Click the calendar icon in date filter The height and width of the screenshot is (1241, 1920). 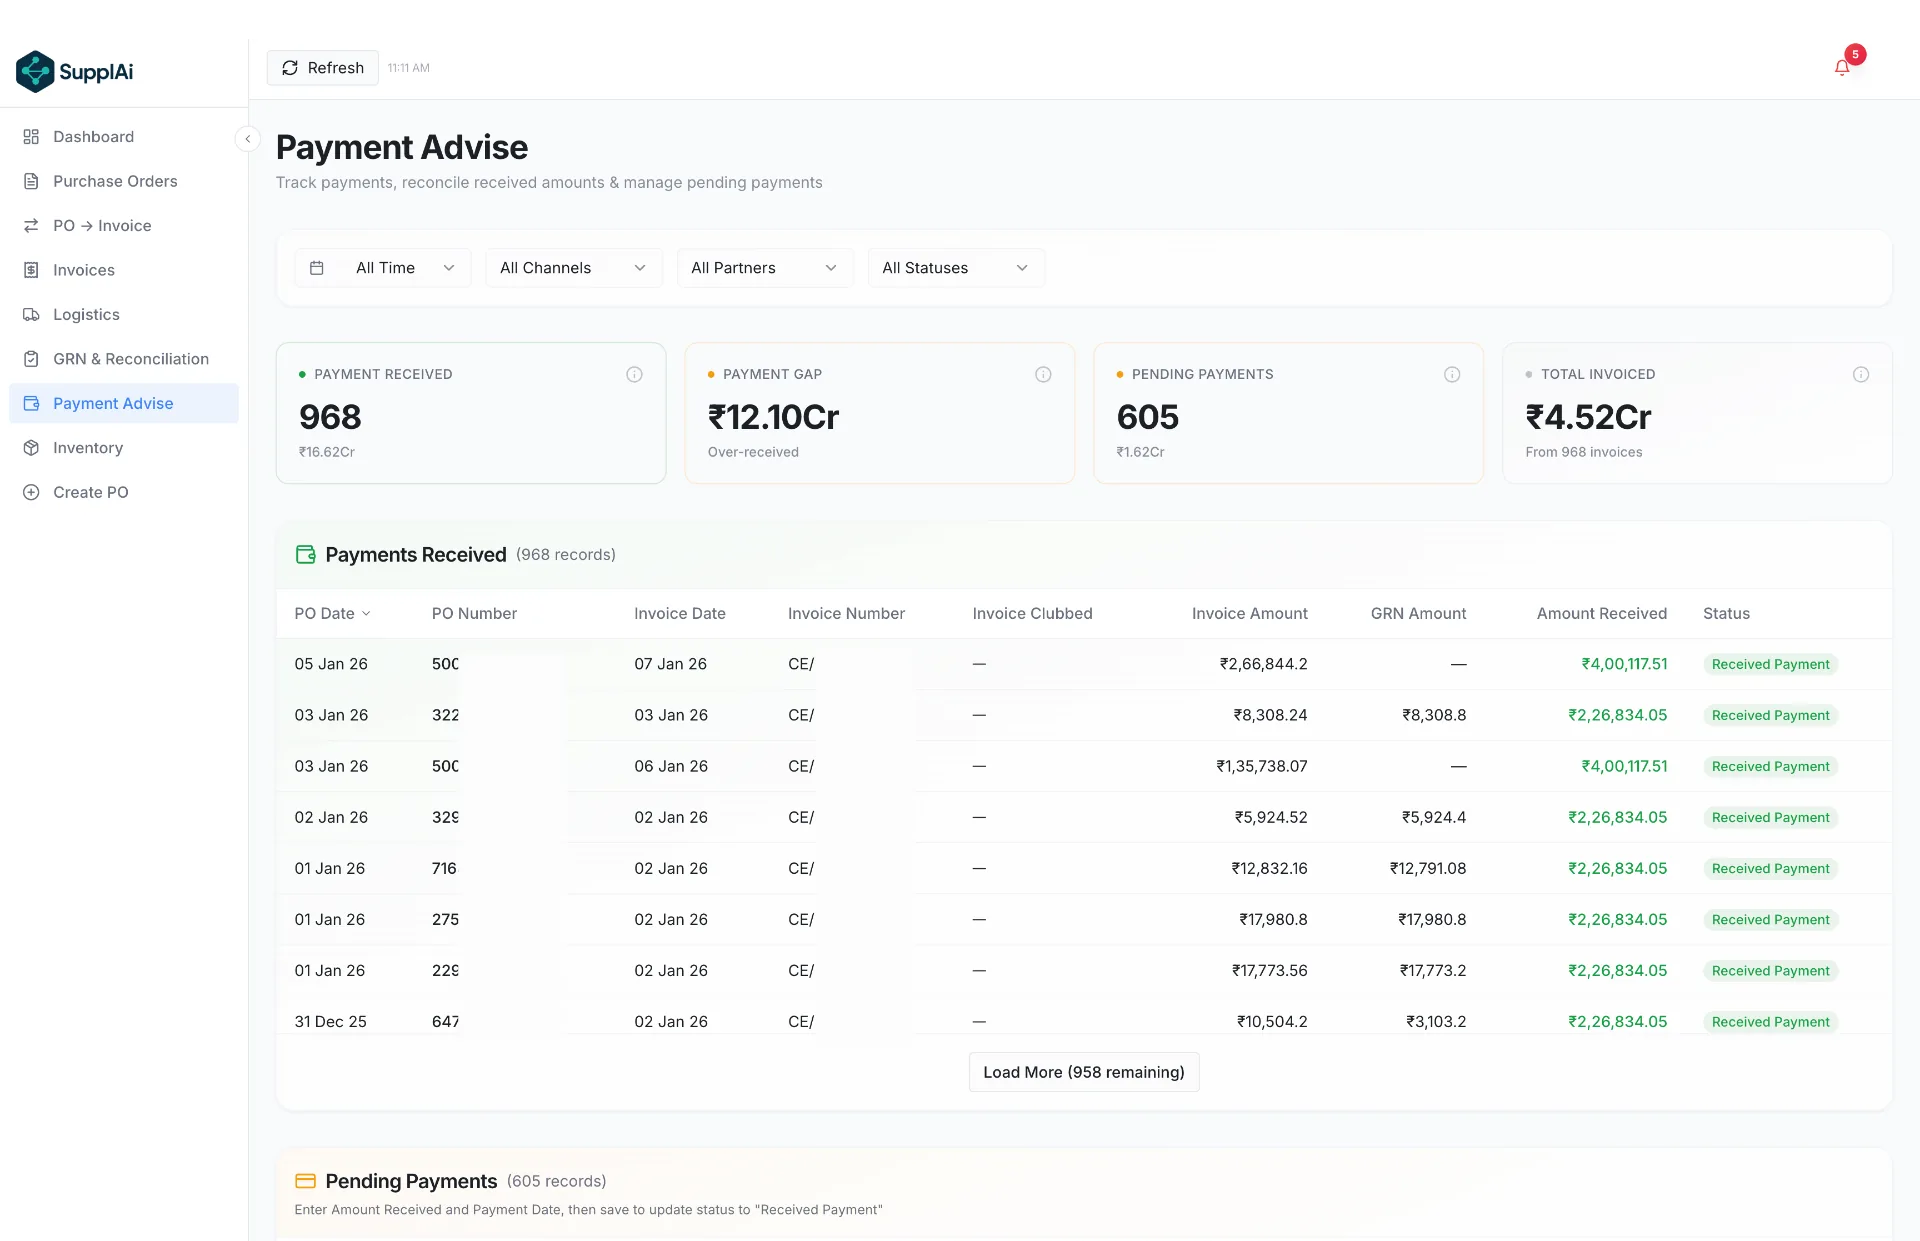click(x=317, y=268)
